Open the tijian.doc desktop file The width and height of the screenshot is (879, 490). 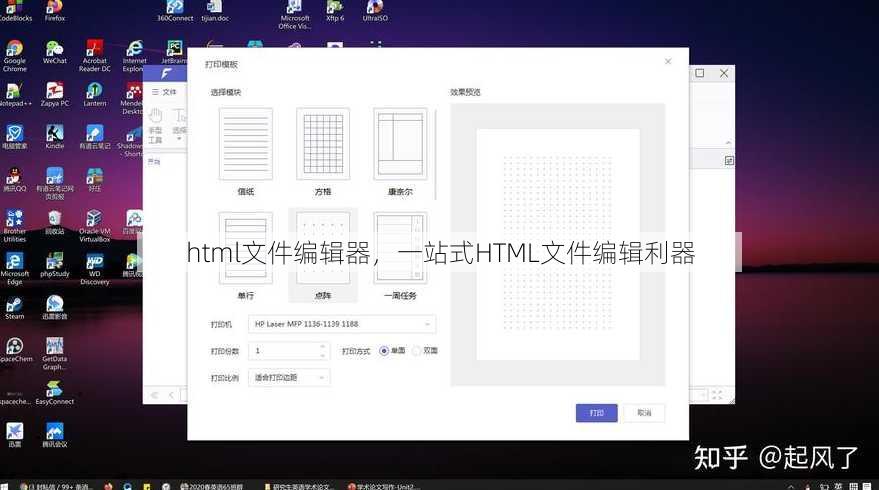pyautogui.click(x=215, y=11)
